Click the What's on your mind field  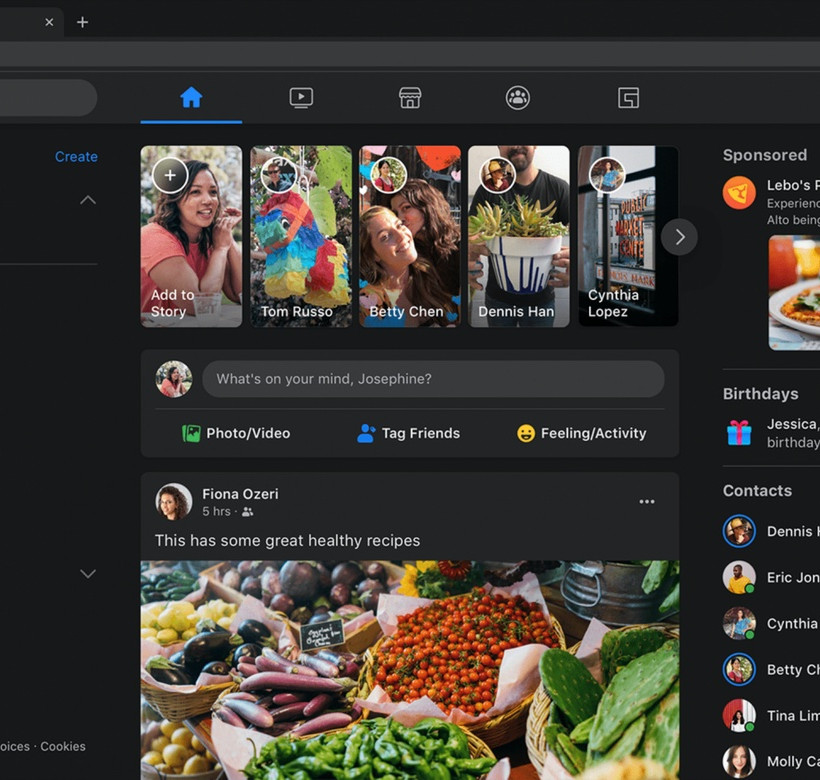(433, 379)
